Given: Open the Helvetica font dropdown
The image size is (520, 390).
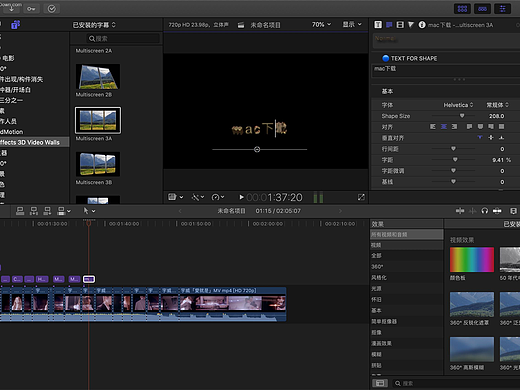Looking at the screenshot, I should tap(458, 105).
